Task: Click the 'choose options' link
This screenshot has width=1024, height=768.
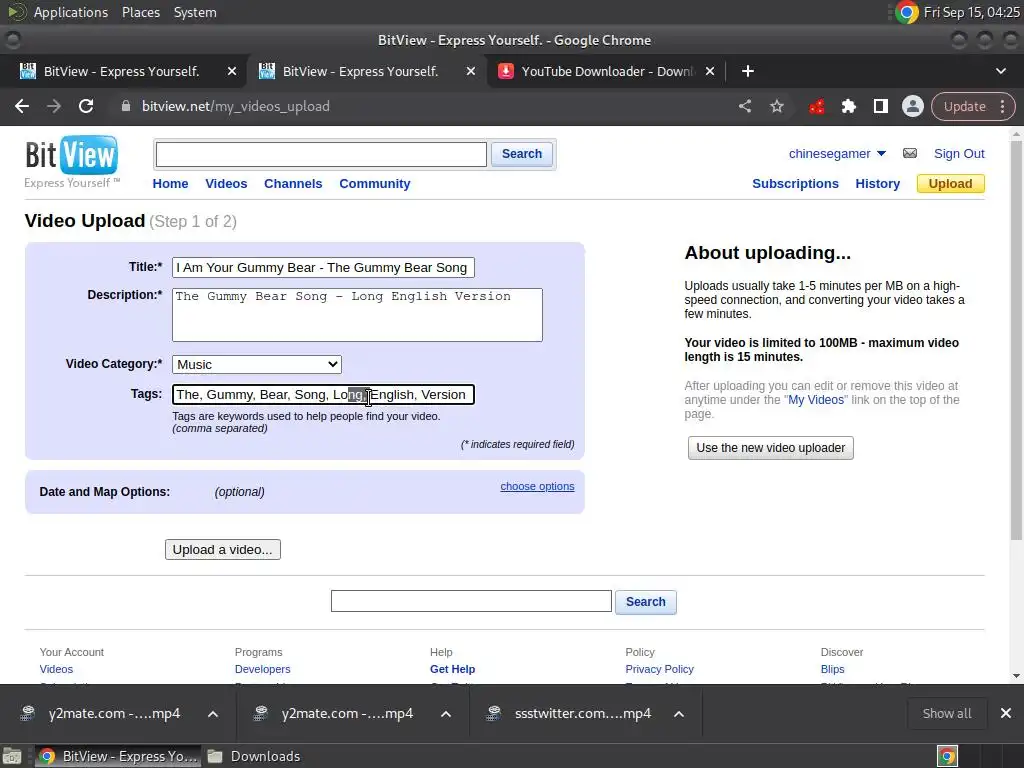Action: [x=537, y=487]
